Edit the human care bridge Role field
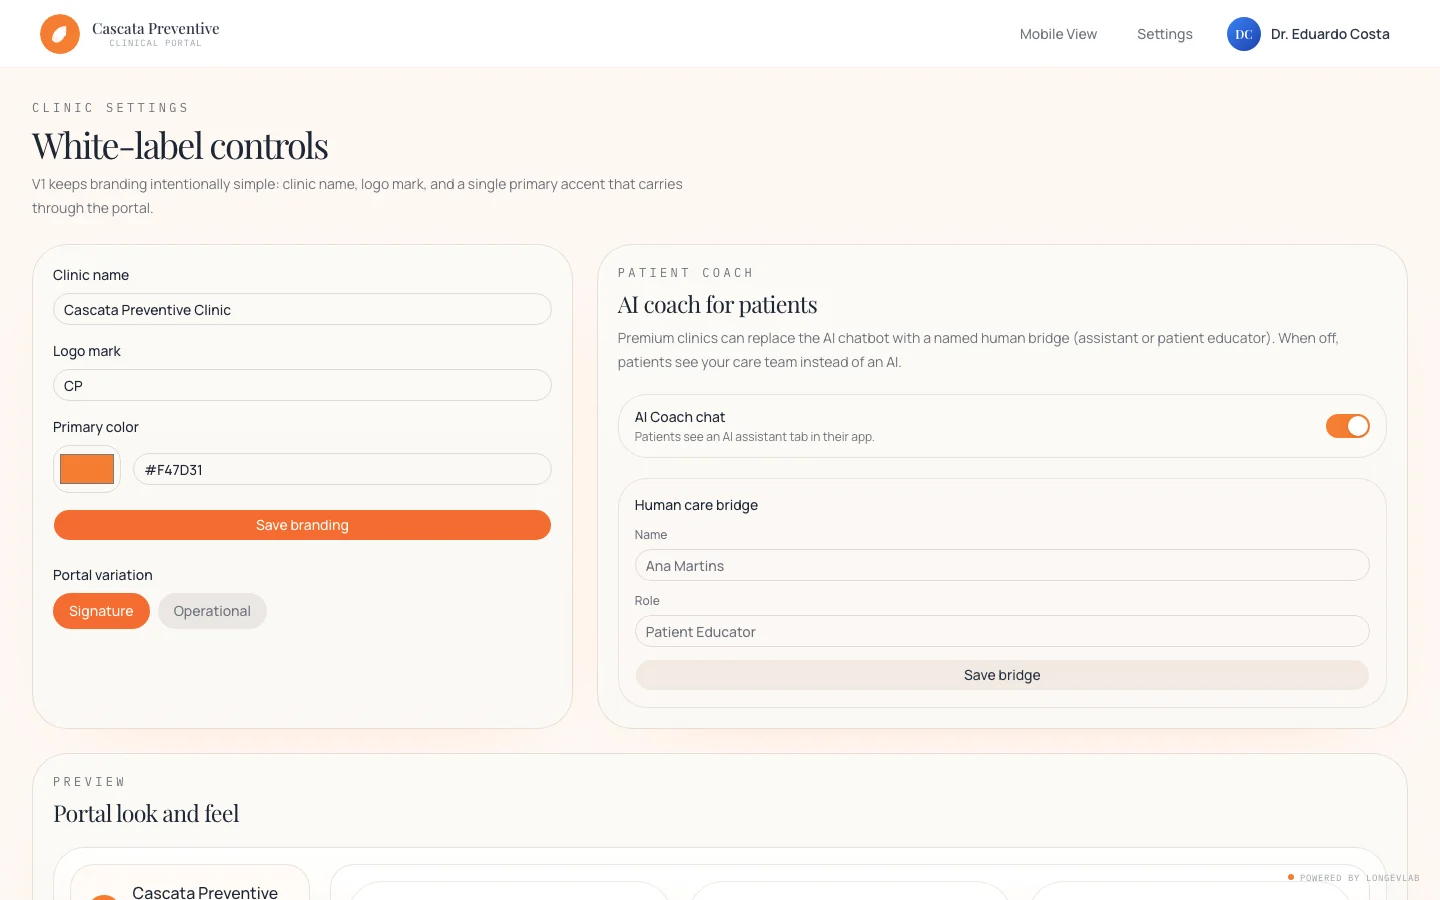Image resolution: width=1440 pixels, height=900 pixels. (1002, 631)
